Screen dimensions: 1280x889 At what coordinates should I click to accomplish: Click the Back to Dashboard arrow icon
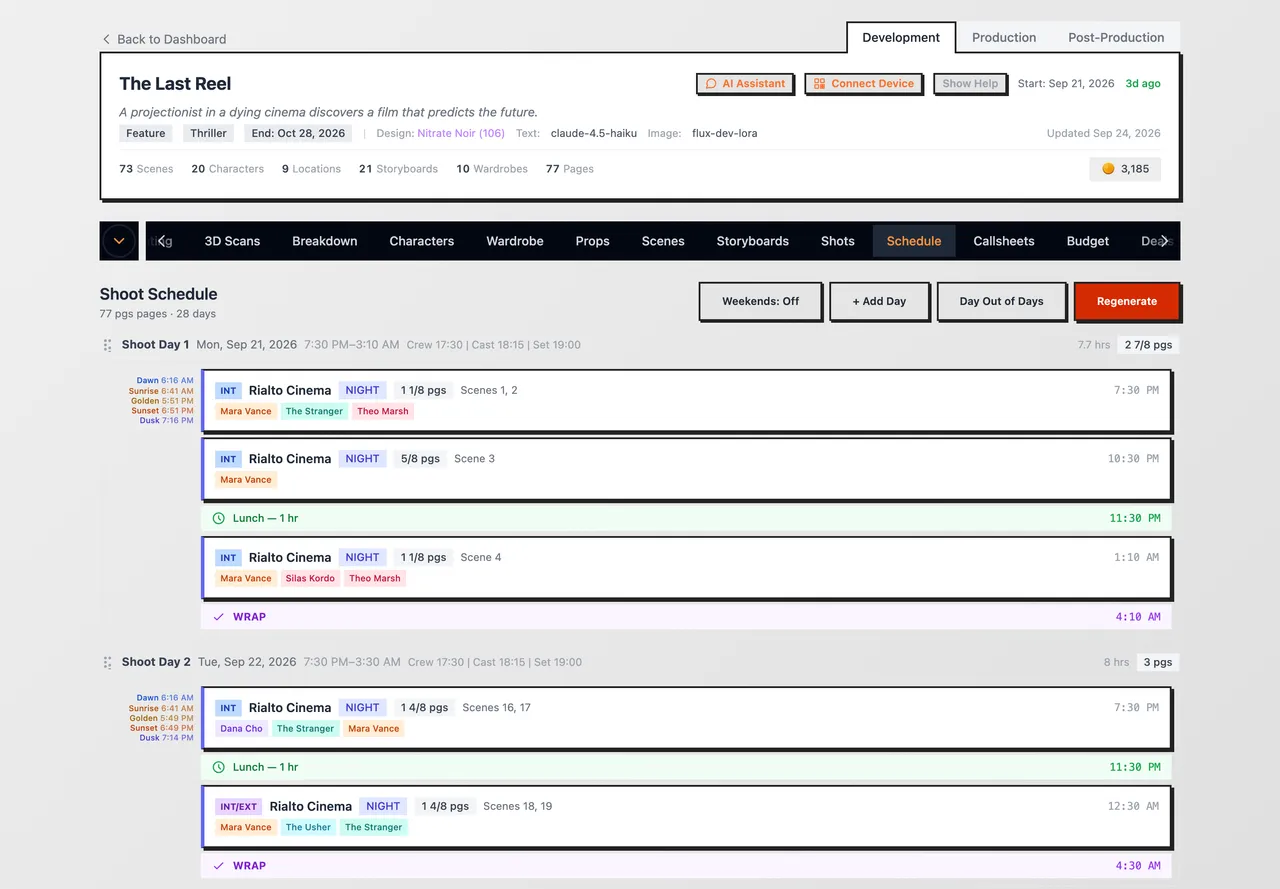(x=106, y=39)
